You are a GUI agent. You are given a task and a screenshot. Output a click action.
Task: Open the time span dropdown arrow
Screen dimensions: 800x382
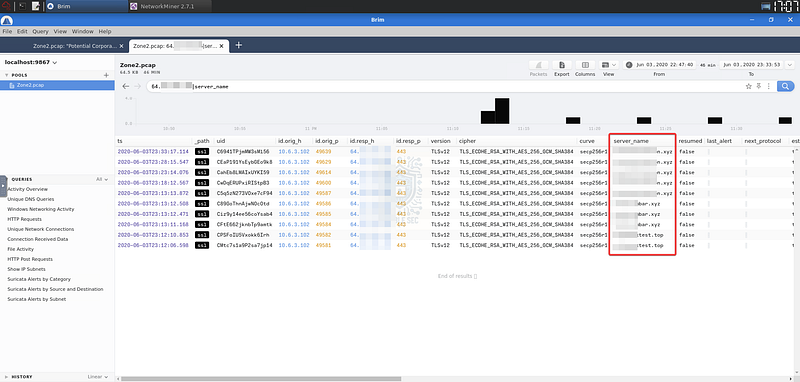pos(790,65)
